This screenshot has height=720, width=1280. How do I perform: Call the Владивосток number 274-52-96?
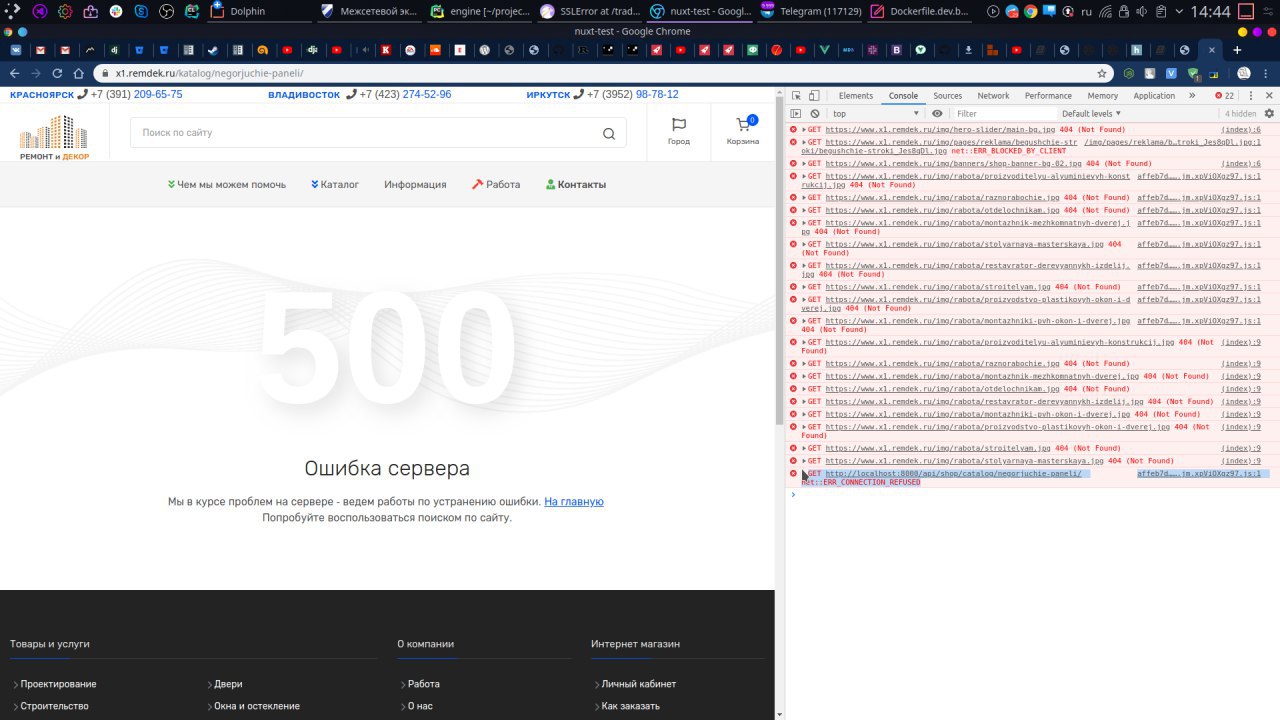[x=427, y=94]
